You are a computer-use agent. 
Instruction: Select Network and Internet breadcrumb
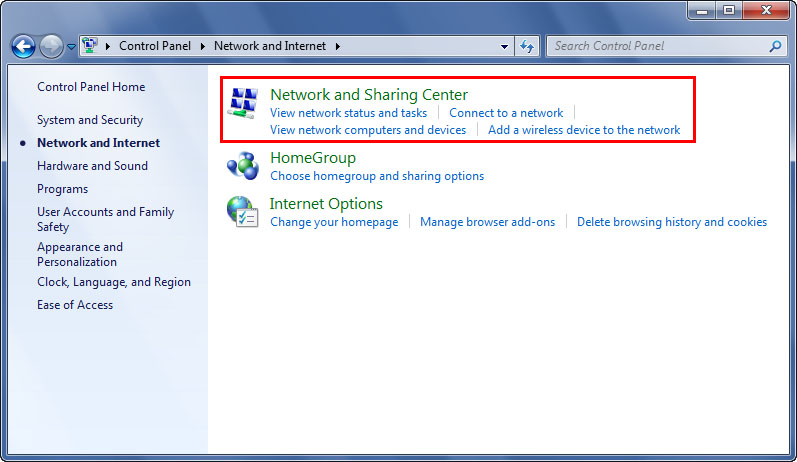coord(270,46)
